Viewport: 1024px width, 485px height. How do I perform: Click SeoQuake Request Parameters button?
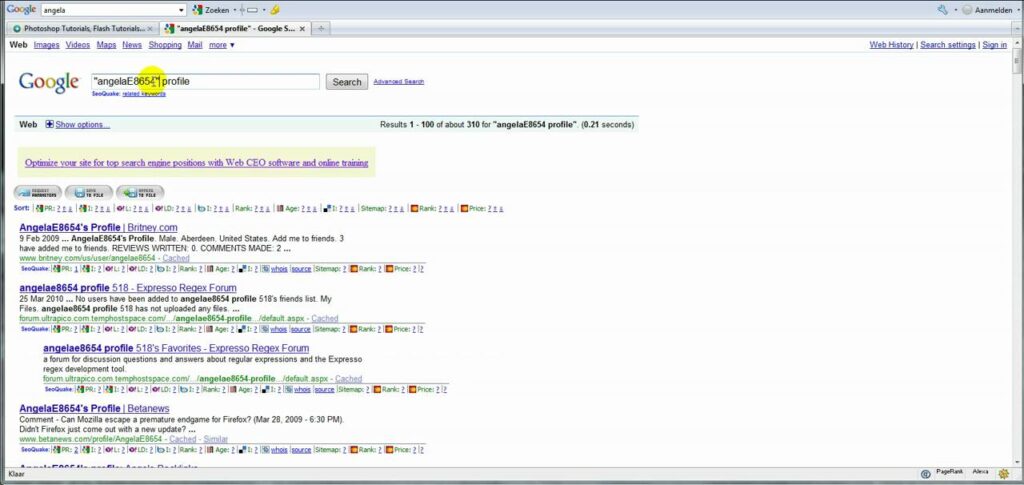click(38, 193)
